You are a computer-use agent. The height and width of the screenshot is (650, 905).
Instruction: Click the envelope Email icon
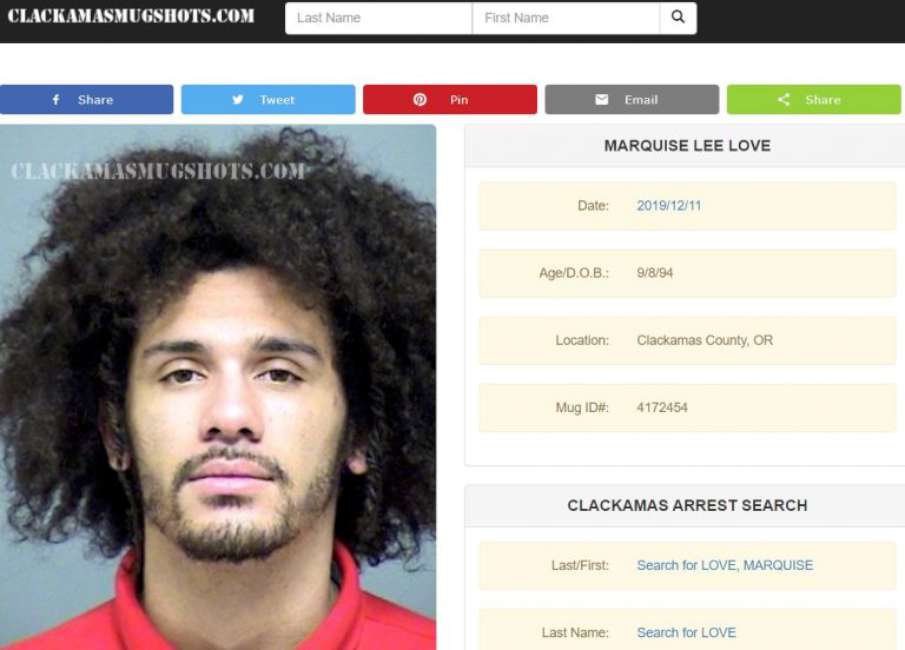click(x=601, y=99)
